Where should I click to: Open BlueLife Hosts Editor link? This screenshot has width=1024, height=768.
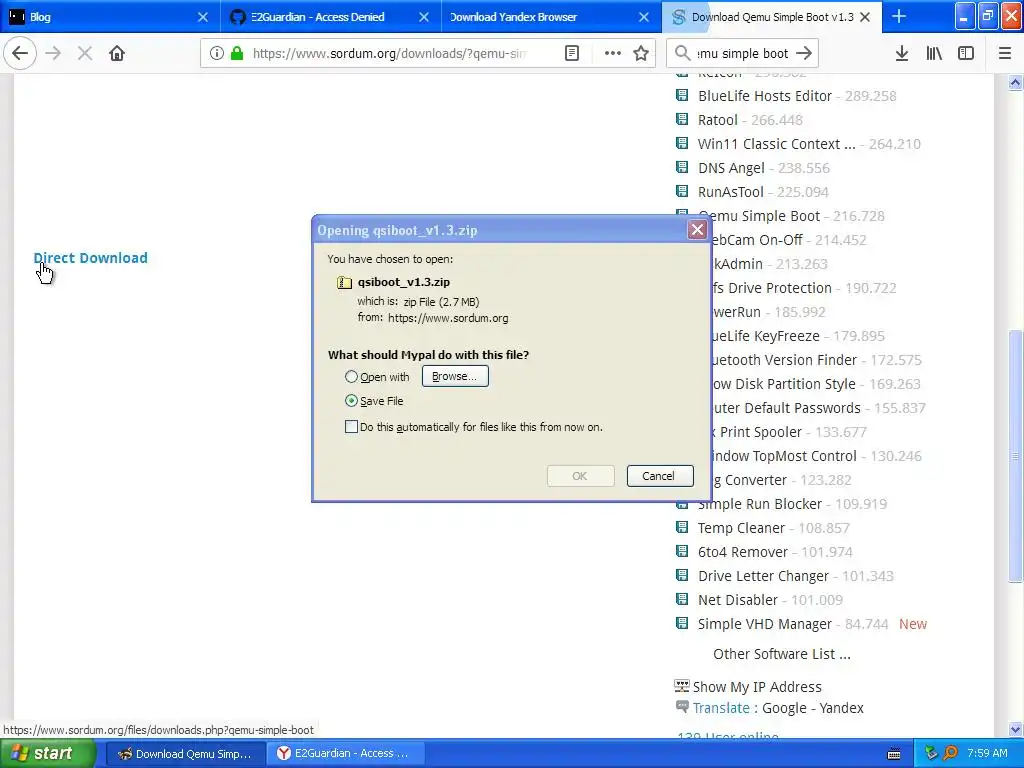click(x=764, y=96)
